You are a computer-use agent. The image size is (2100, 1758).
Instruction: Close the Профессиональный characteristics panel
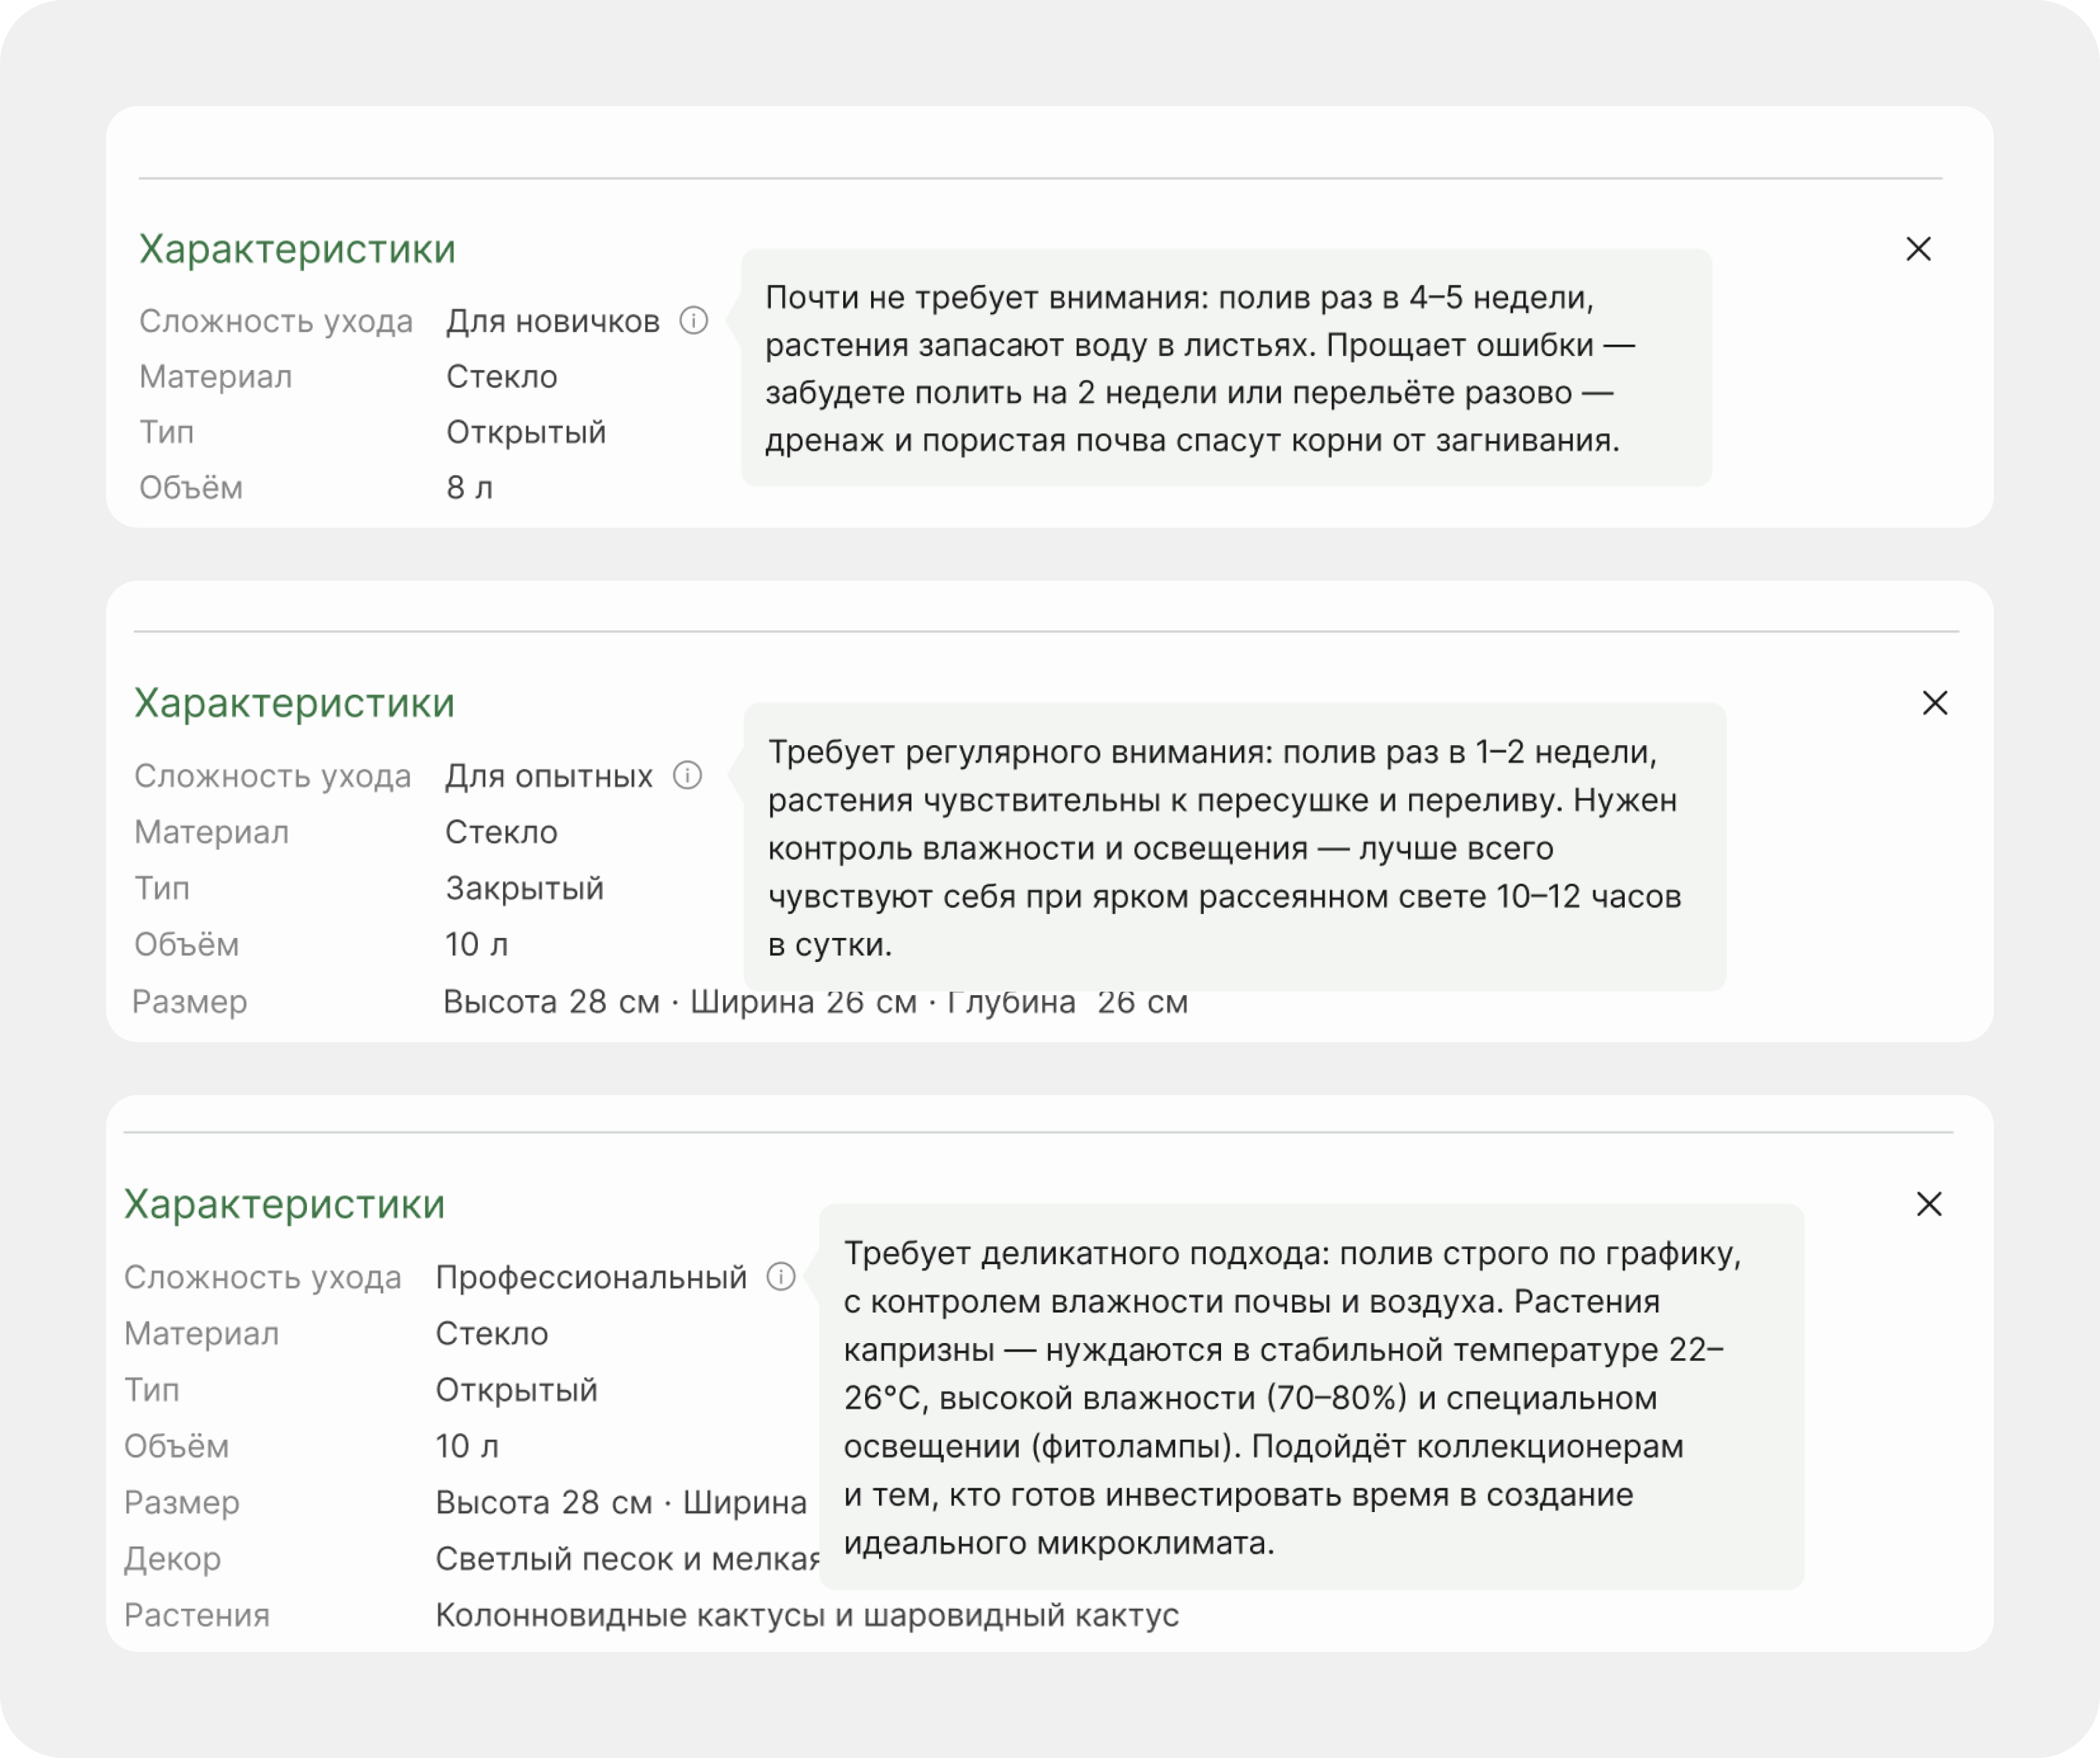coord(1929,1204)
